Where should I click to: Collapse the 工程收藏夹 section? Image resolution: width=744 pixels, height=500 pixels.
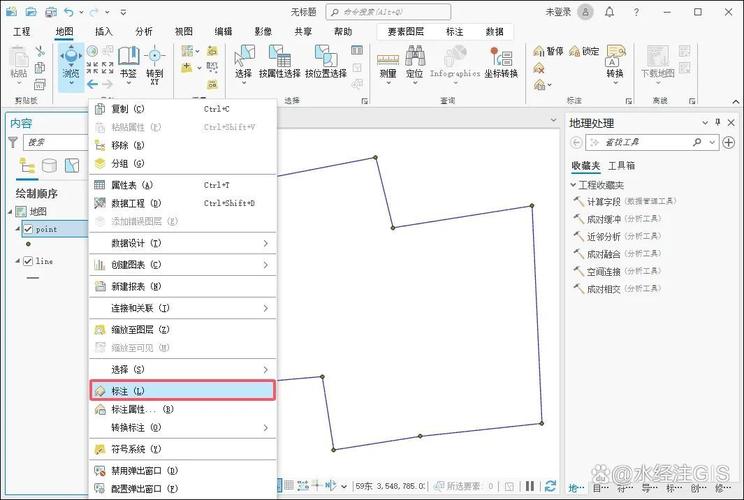pyautogui.click(x=573, y=185)
